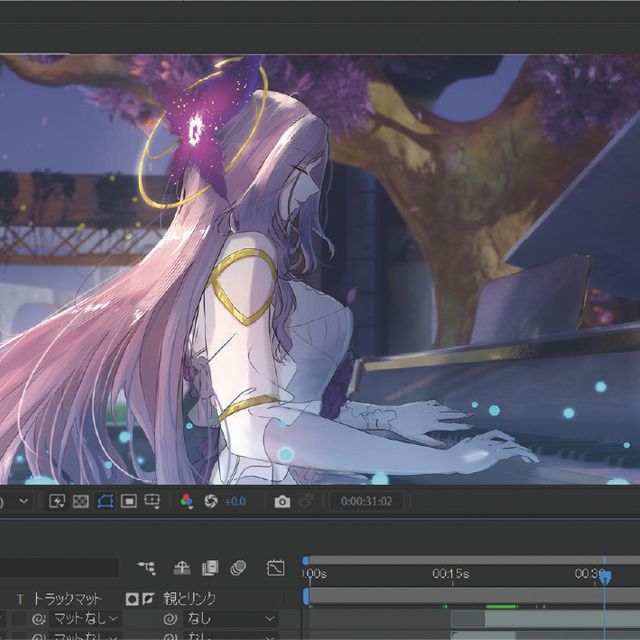Click the 00:15s mark on time ruler

pos(451,574)
